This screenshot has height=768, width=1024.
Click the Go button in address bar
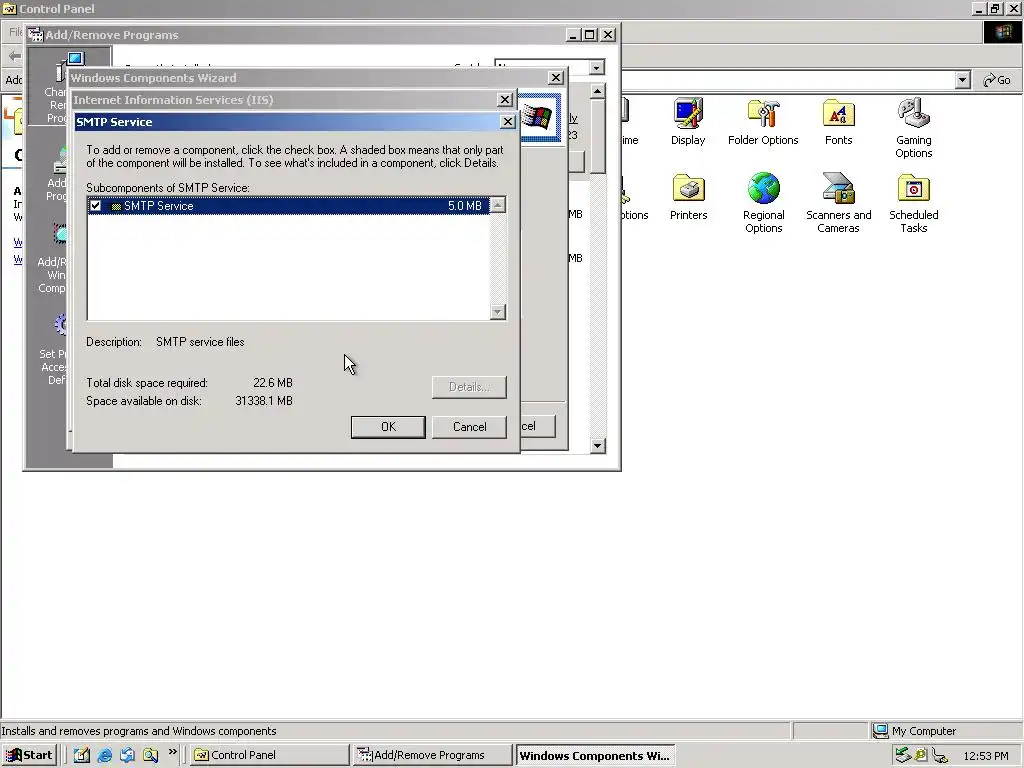997,80
